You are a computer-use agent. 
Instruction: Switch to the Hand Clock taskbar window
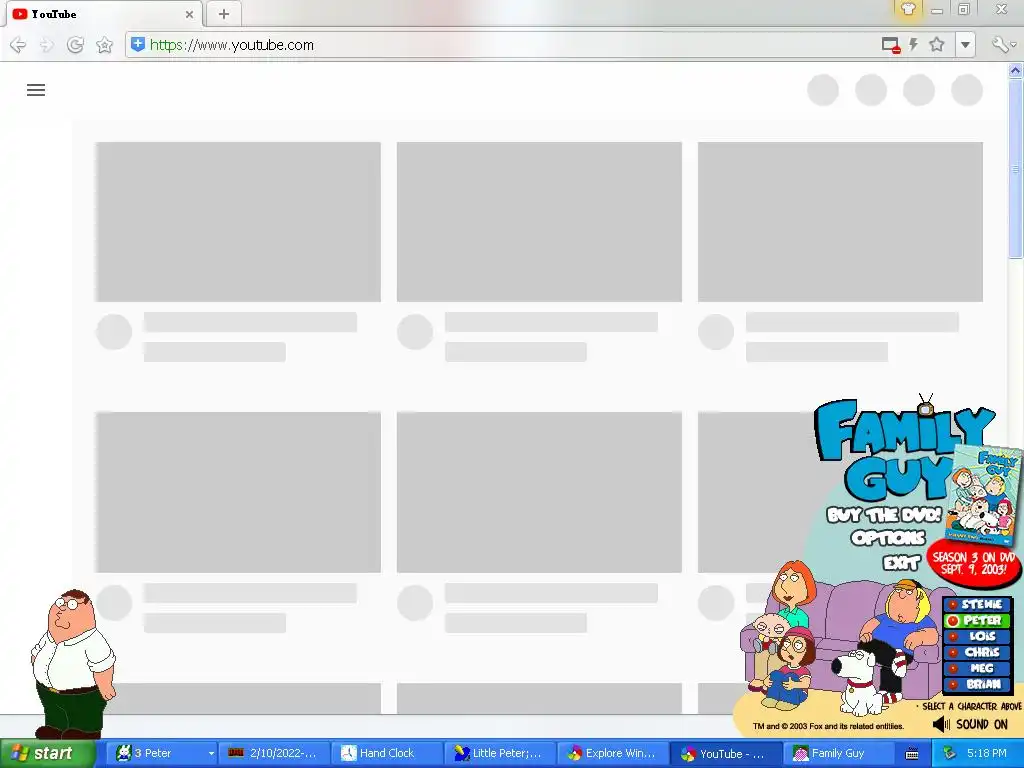pos(387,753)
